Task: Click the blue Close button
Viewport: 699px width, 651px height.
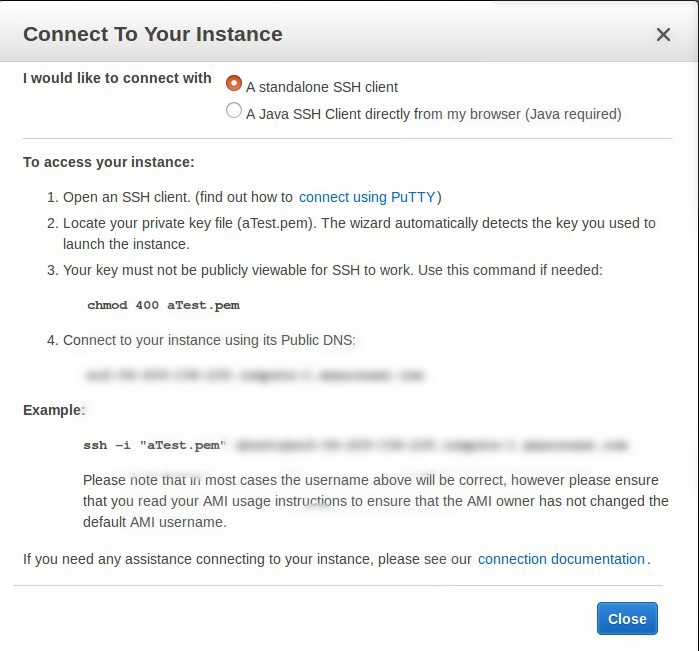Action: coord(627,618)
